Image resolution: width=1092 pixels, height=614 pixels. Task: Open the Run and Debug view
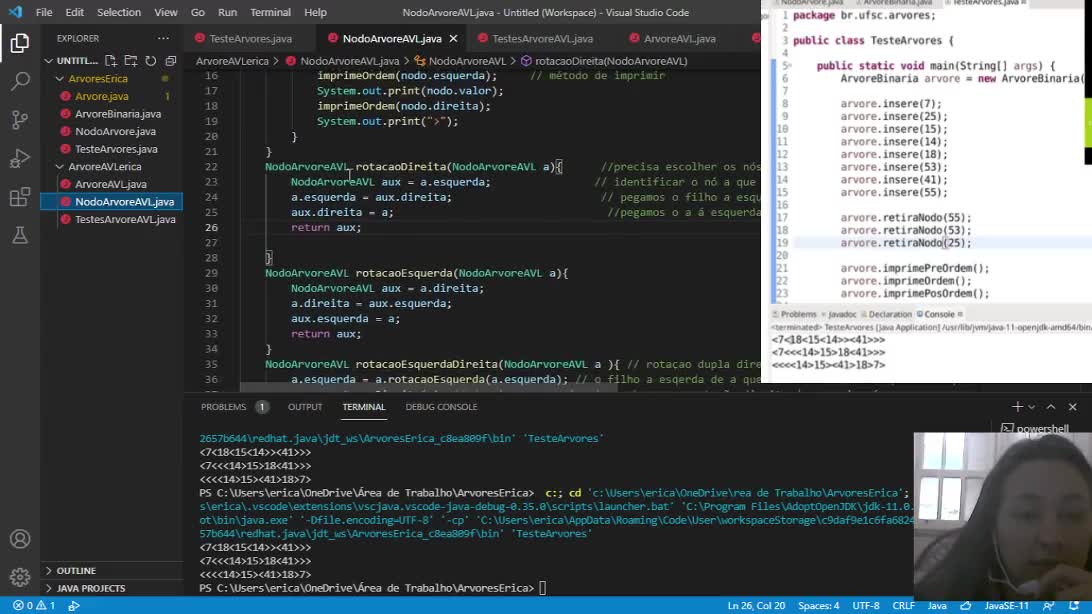point(20,158)
